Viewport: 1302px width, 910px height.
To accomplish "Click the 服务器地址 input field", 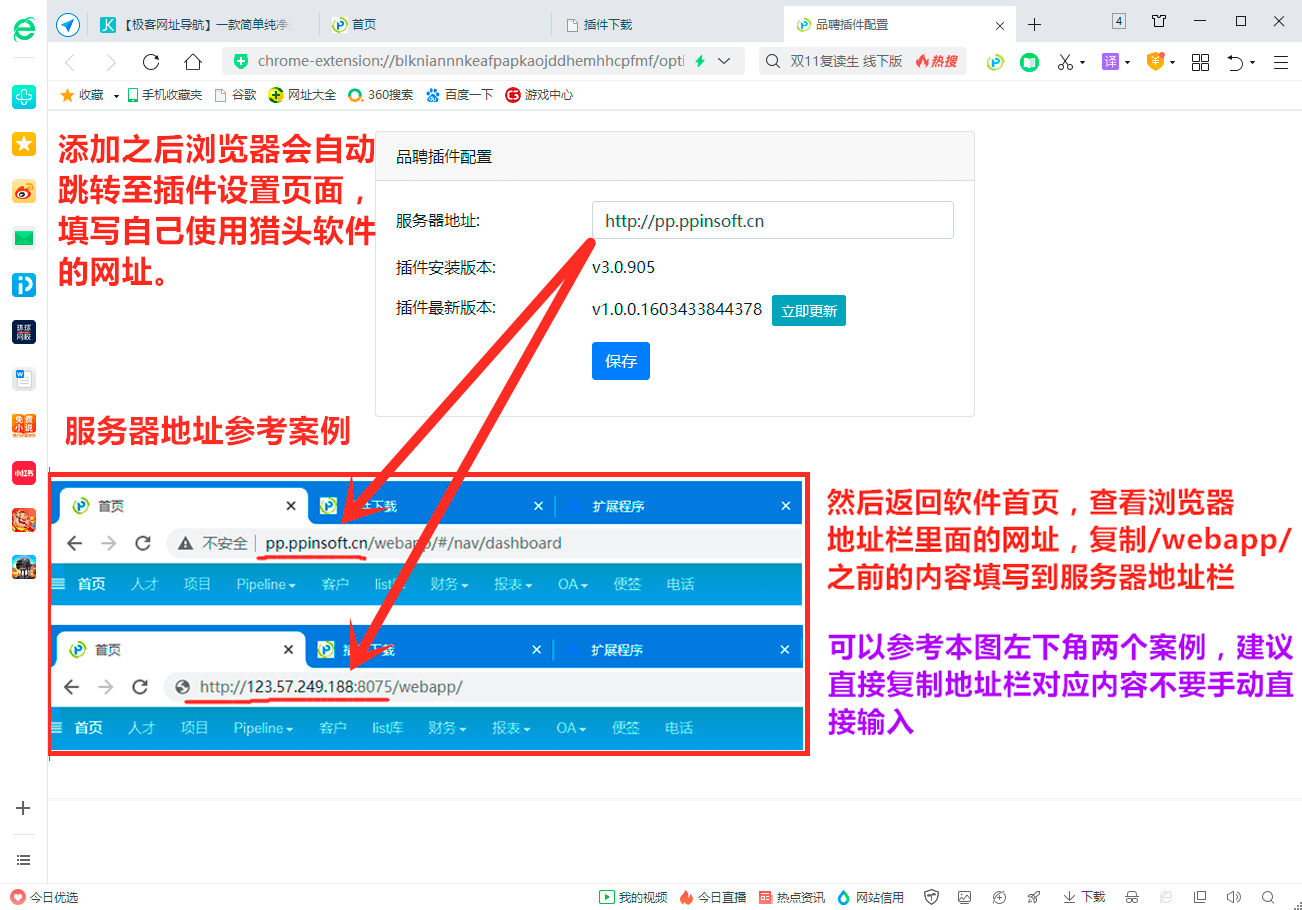I will pos(772,220).
